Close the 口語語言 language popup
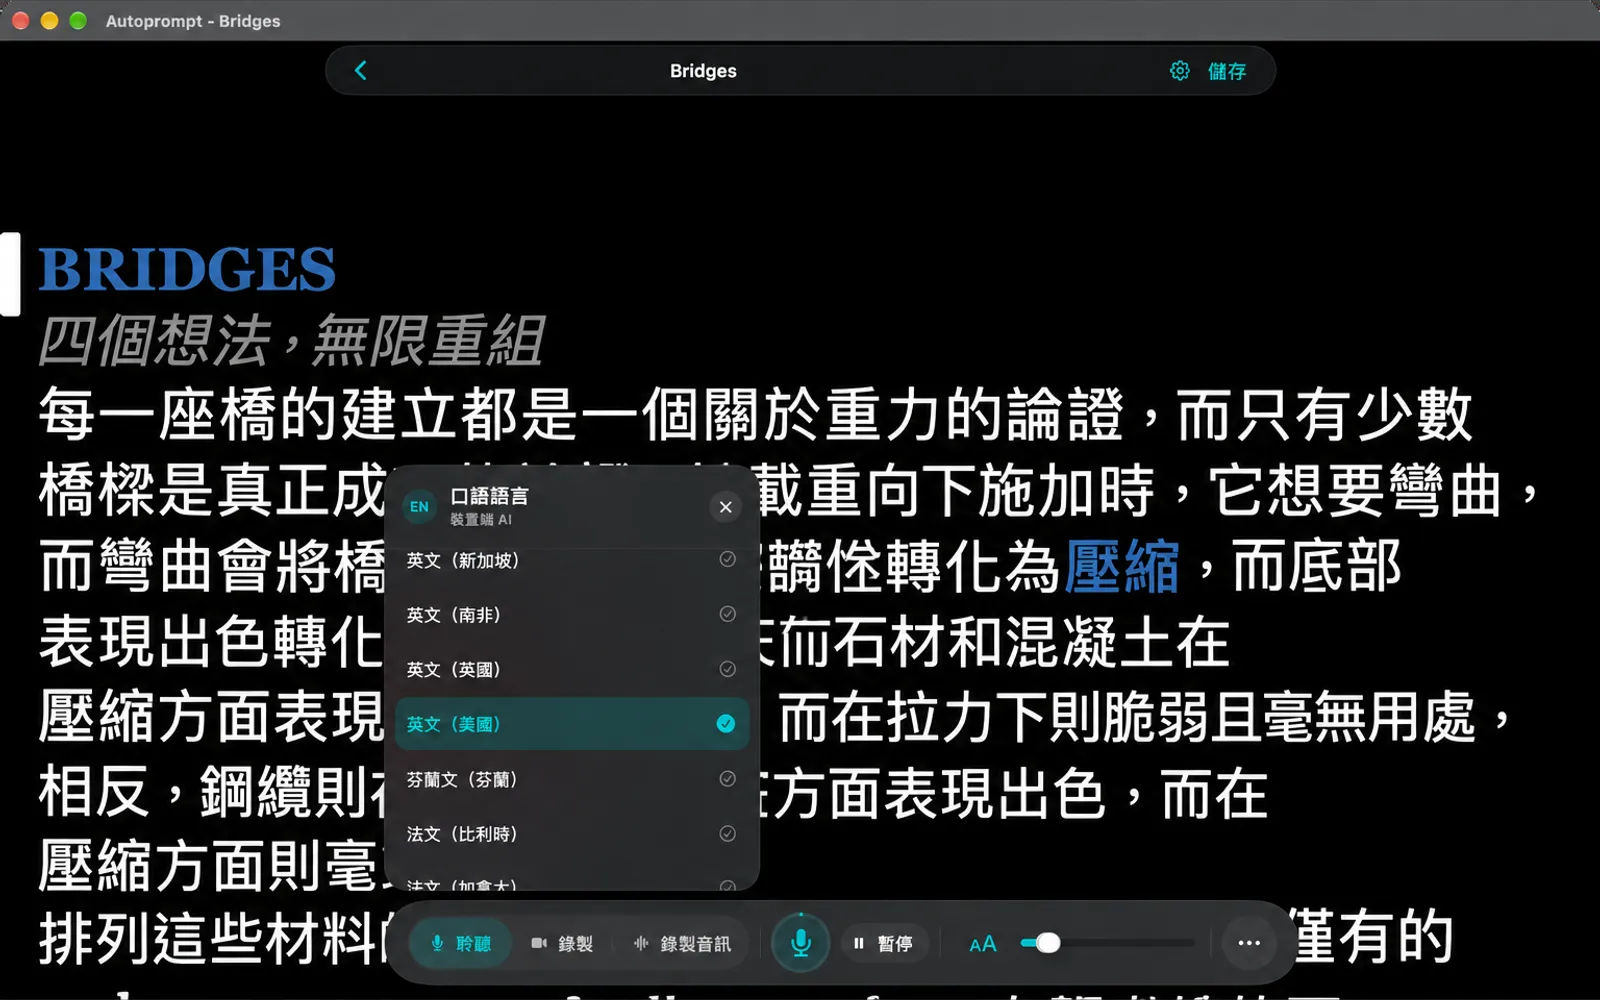Screen dimensions: 1600x1000 tap(726, 507)
